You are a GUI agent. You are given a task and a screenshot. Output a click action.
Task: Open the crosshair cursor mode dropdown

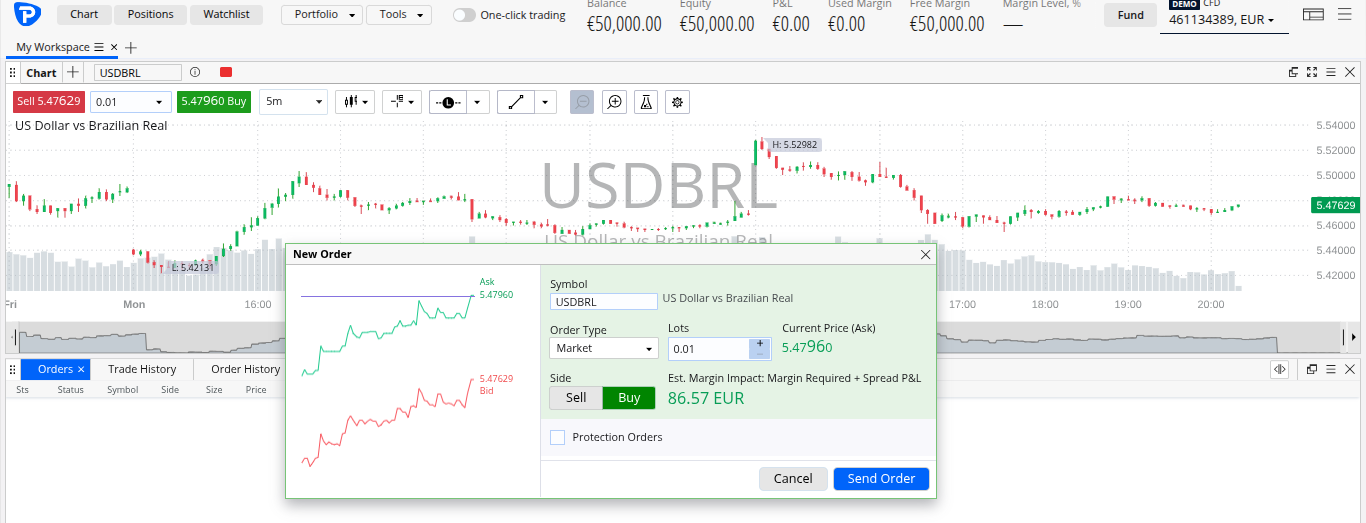coord(402,102)
